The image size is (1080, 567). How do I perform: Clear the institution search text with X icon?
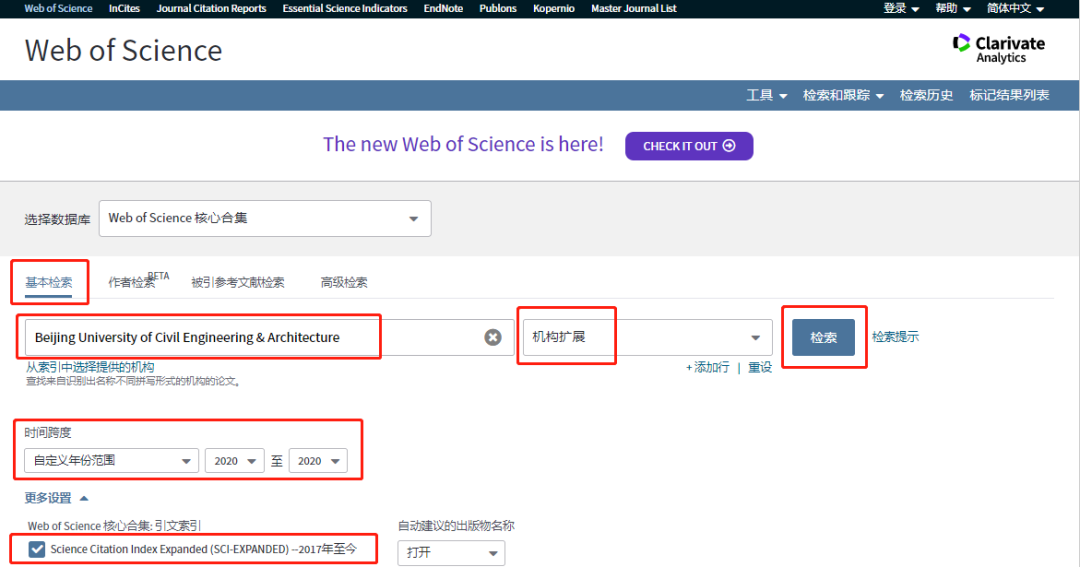click(492, 337)
